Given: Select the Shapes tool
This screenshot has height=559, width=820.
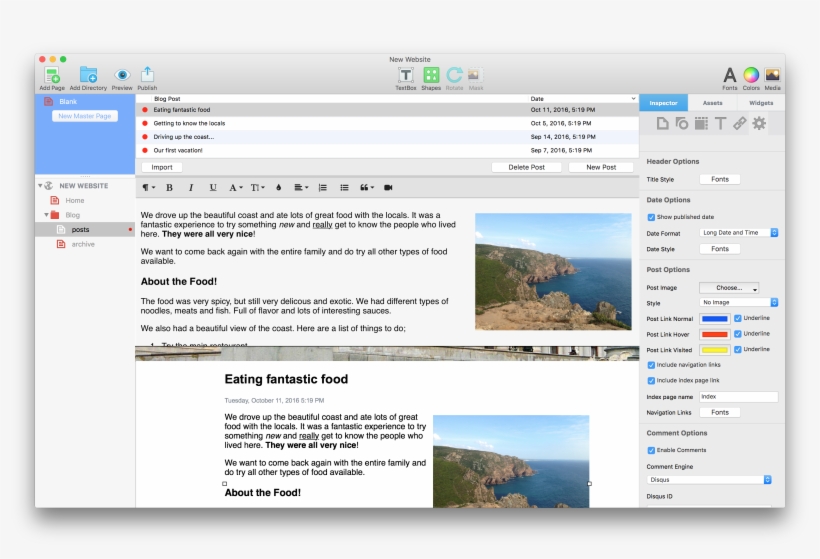Looking at the screenshot, I should tap(431, 75).
